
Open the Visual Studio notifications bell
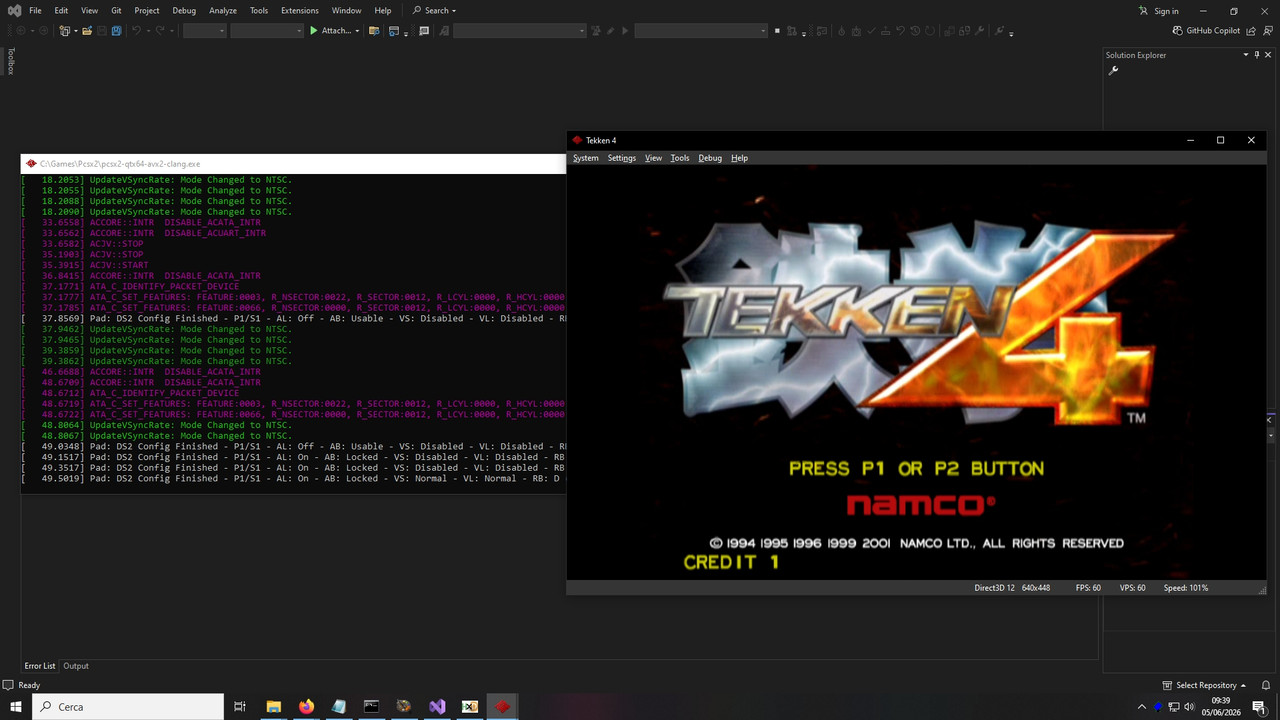(1265, 685)
